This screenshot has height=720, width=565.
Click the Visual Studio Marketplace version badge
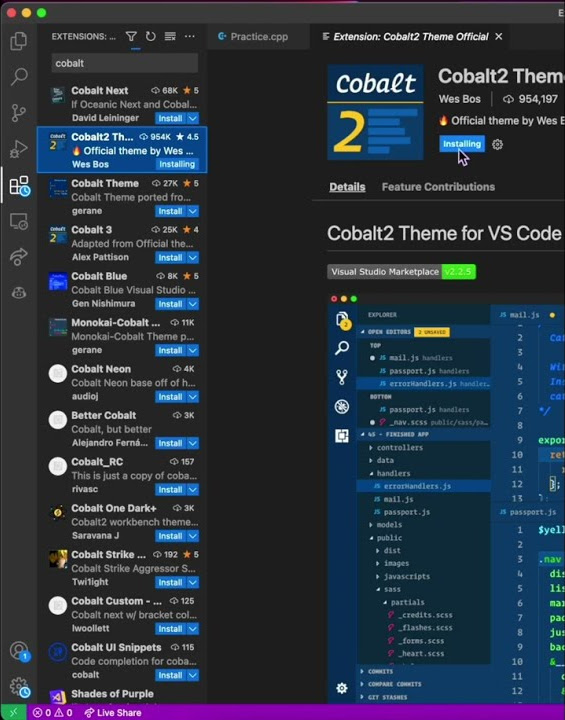click(x=401, y=271)
